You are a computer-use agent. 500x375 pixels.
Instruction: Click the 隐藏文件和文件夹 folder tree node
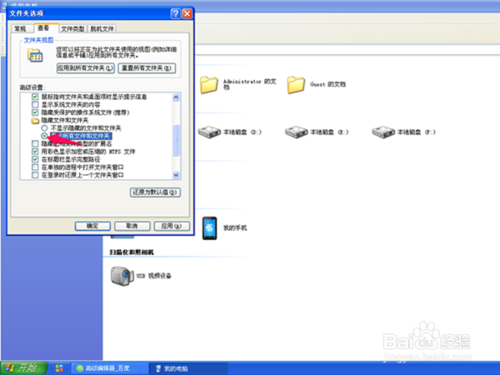60,120
